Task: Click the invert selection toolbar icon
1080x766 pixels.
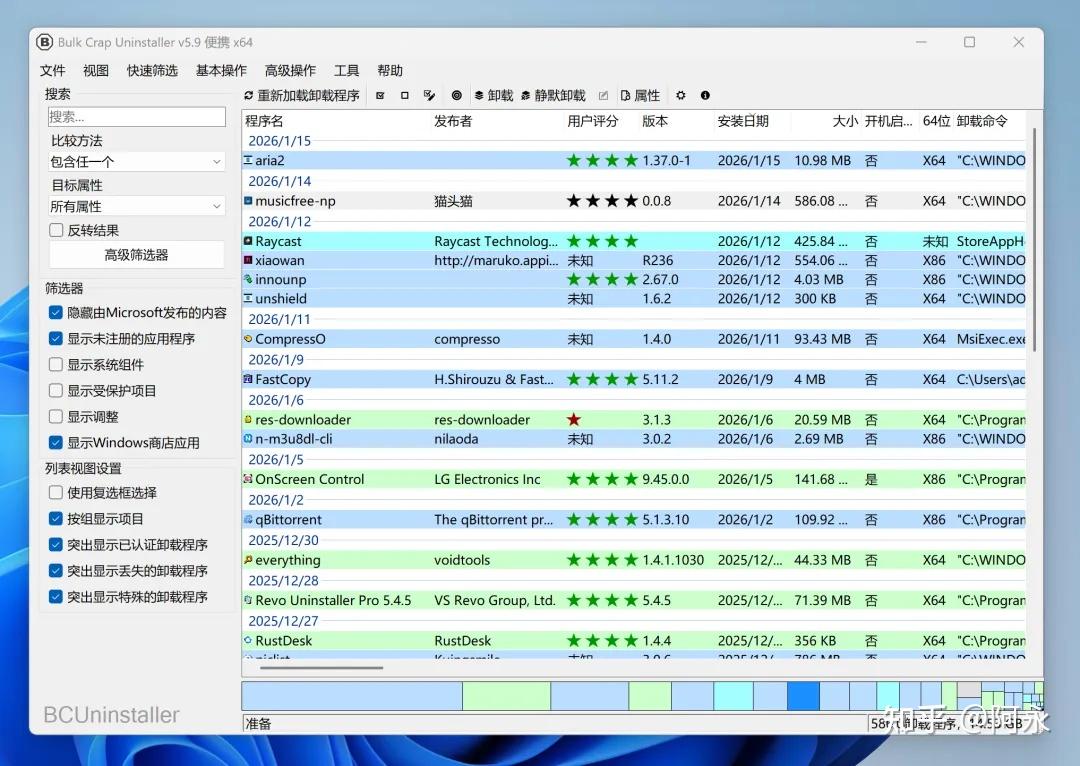Action: point(429,96)
